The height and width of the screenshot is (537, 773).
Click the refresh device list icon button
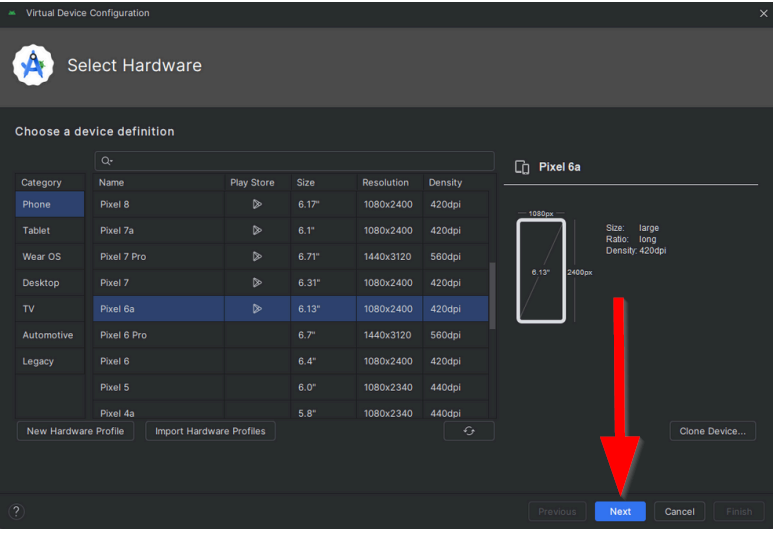coord(469,431)
